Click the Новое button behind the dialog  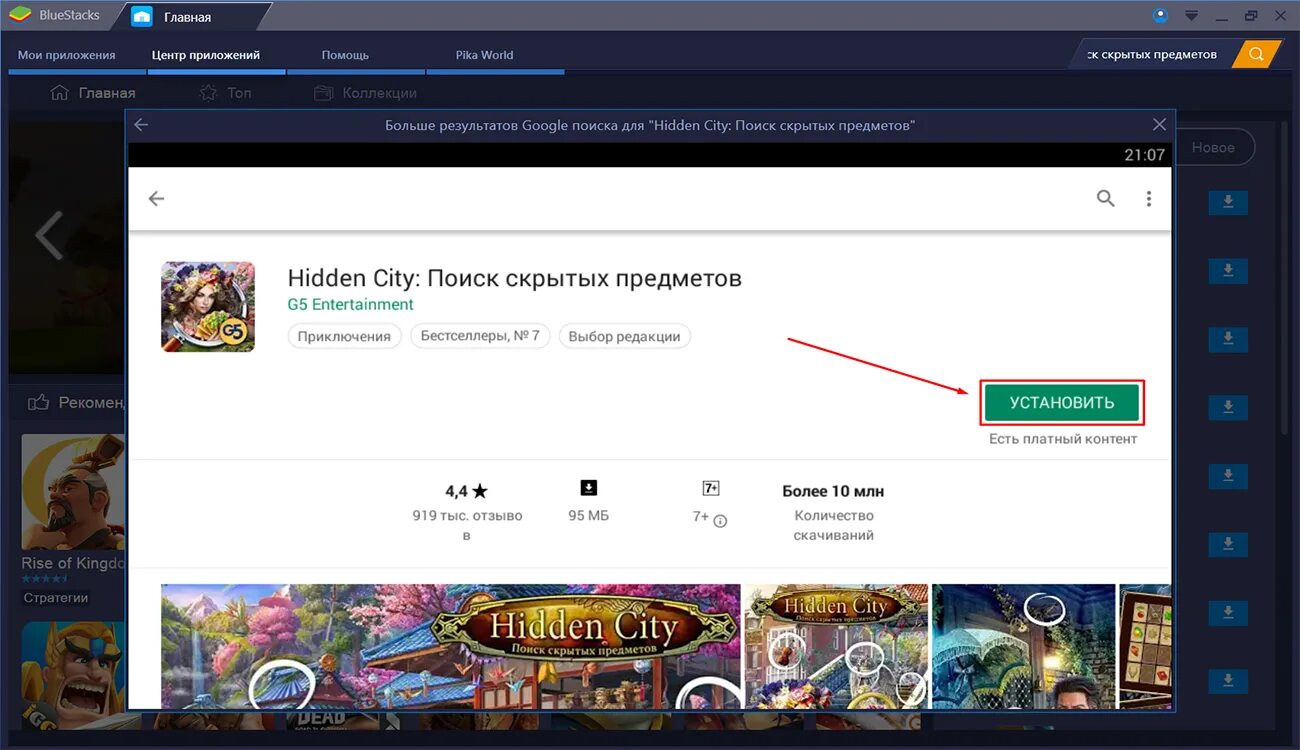click(1214, 147)
